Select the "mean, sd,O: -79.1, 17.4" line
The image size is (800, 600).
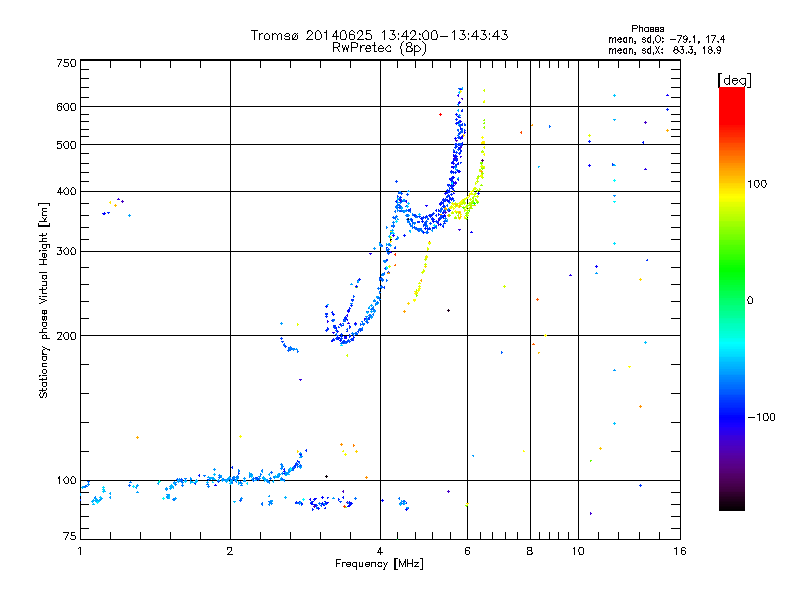pyautogui.click(x=666, y=39)
